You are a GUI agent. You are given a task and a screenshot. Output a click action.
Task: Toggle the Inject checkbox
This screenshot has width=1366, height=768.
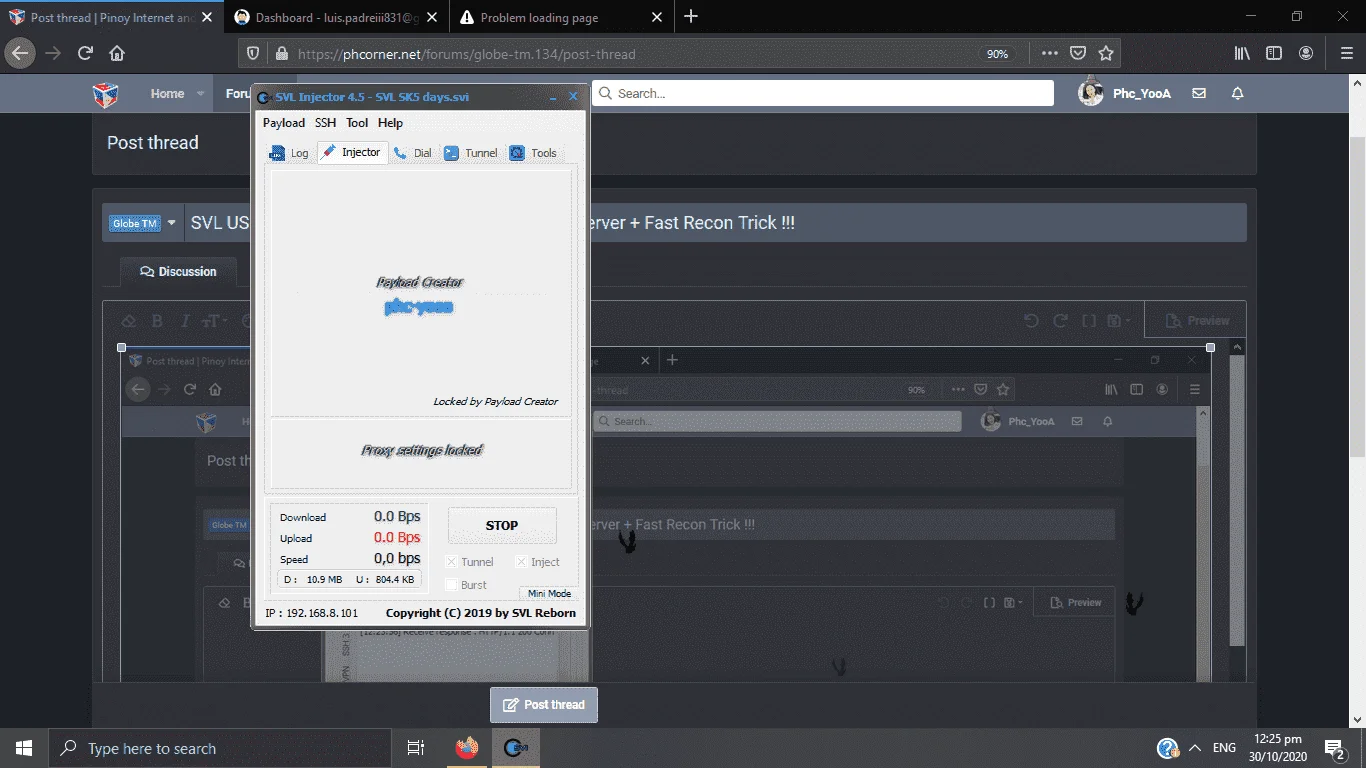click(x=538, y=562)
